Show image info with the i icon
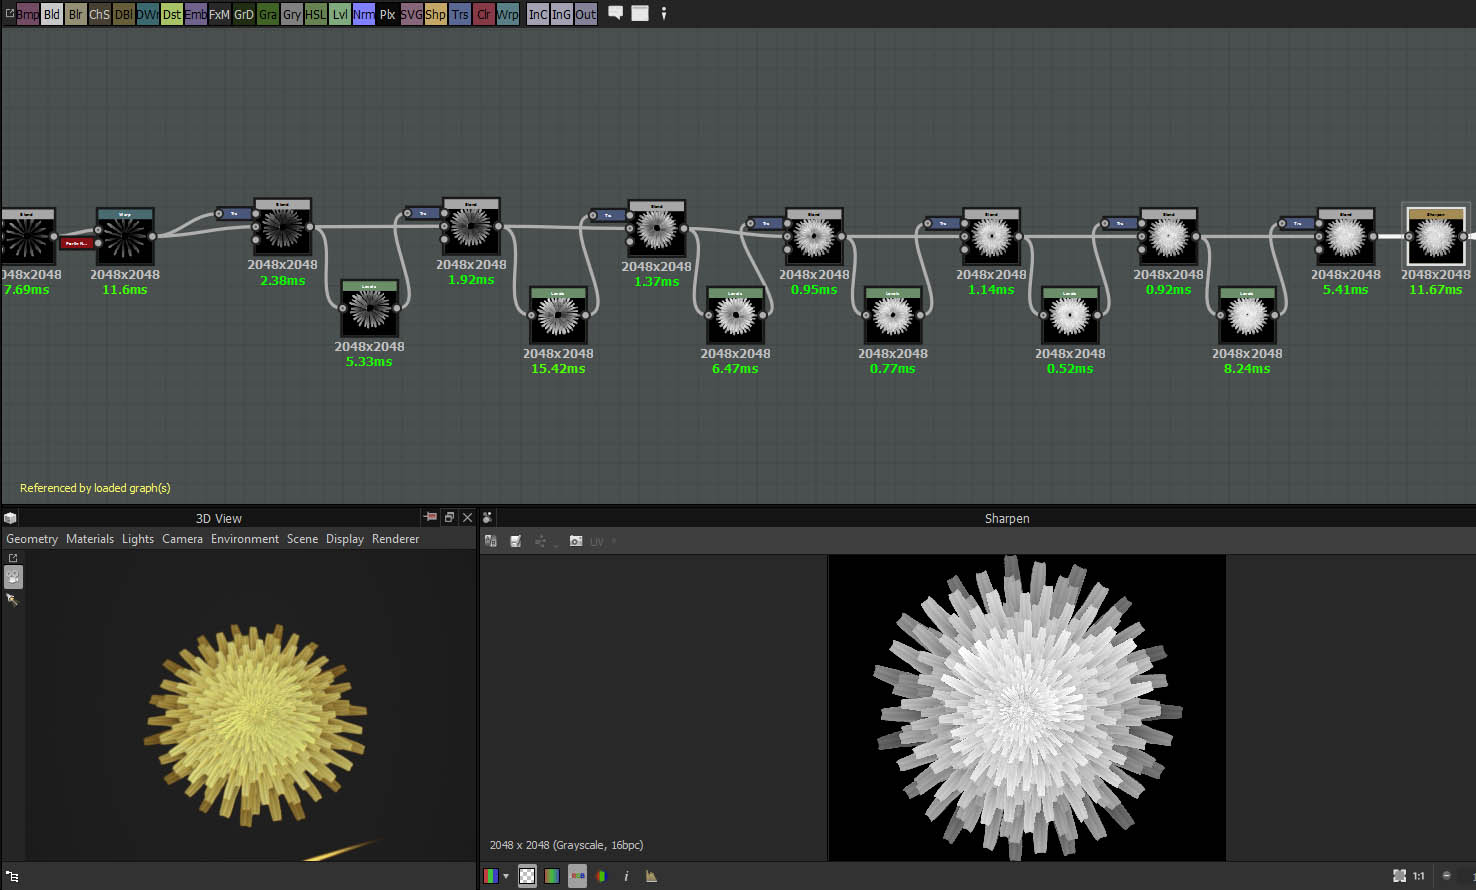This screenshot has height=890, width=1476. [626, 876]
